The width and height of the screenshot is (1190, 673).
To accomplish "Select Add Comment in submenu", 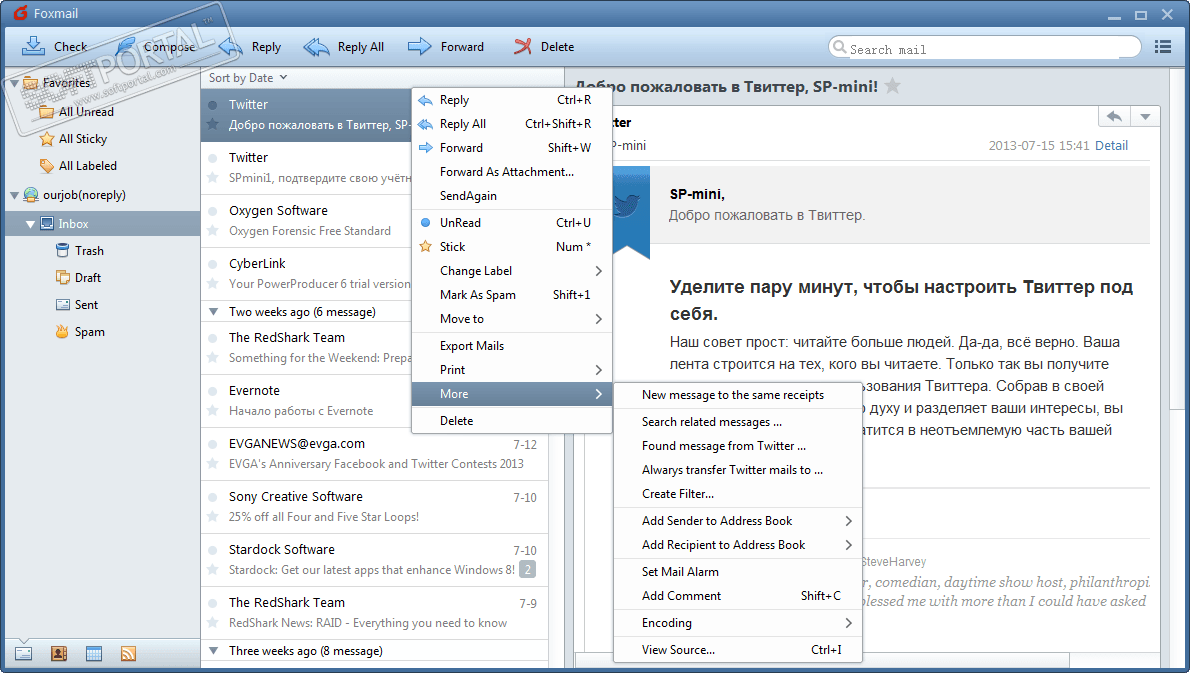I will 738,596.
